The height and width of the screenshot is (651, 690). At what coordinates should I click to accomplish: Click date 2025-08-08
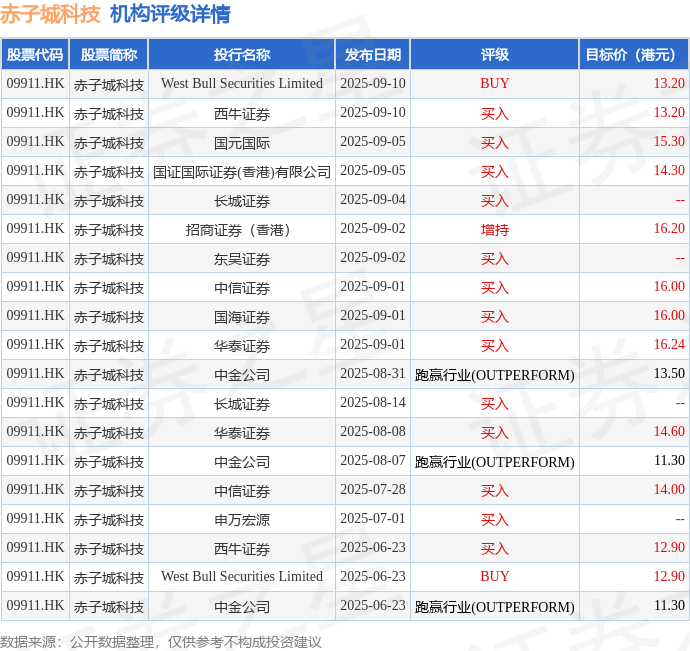point(373,431)
